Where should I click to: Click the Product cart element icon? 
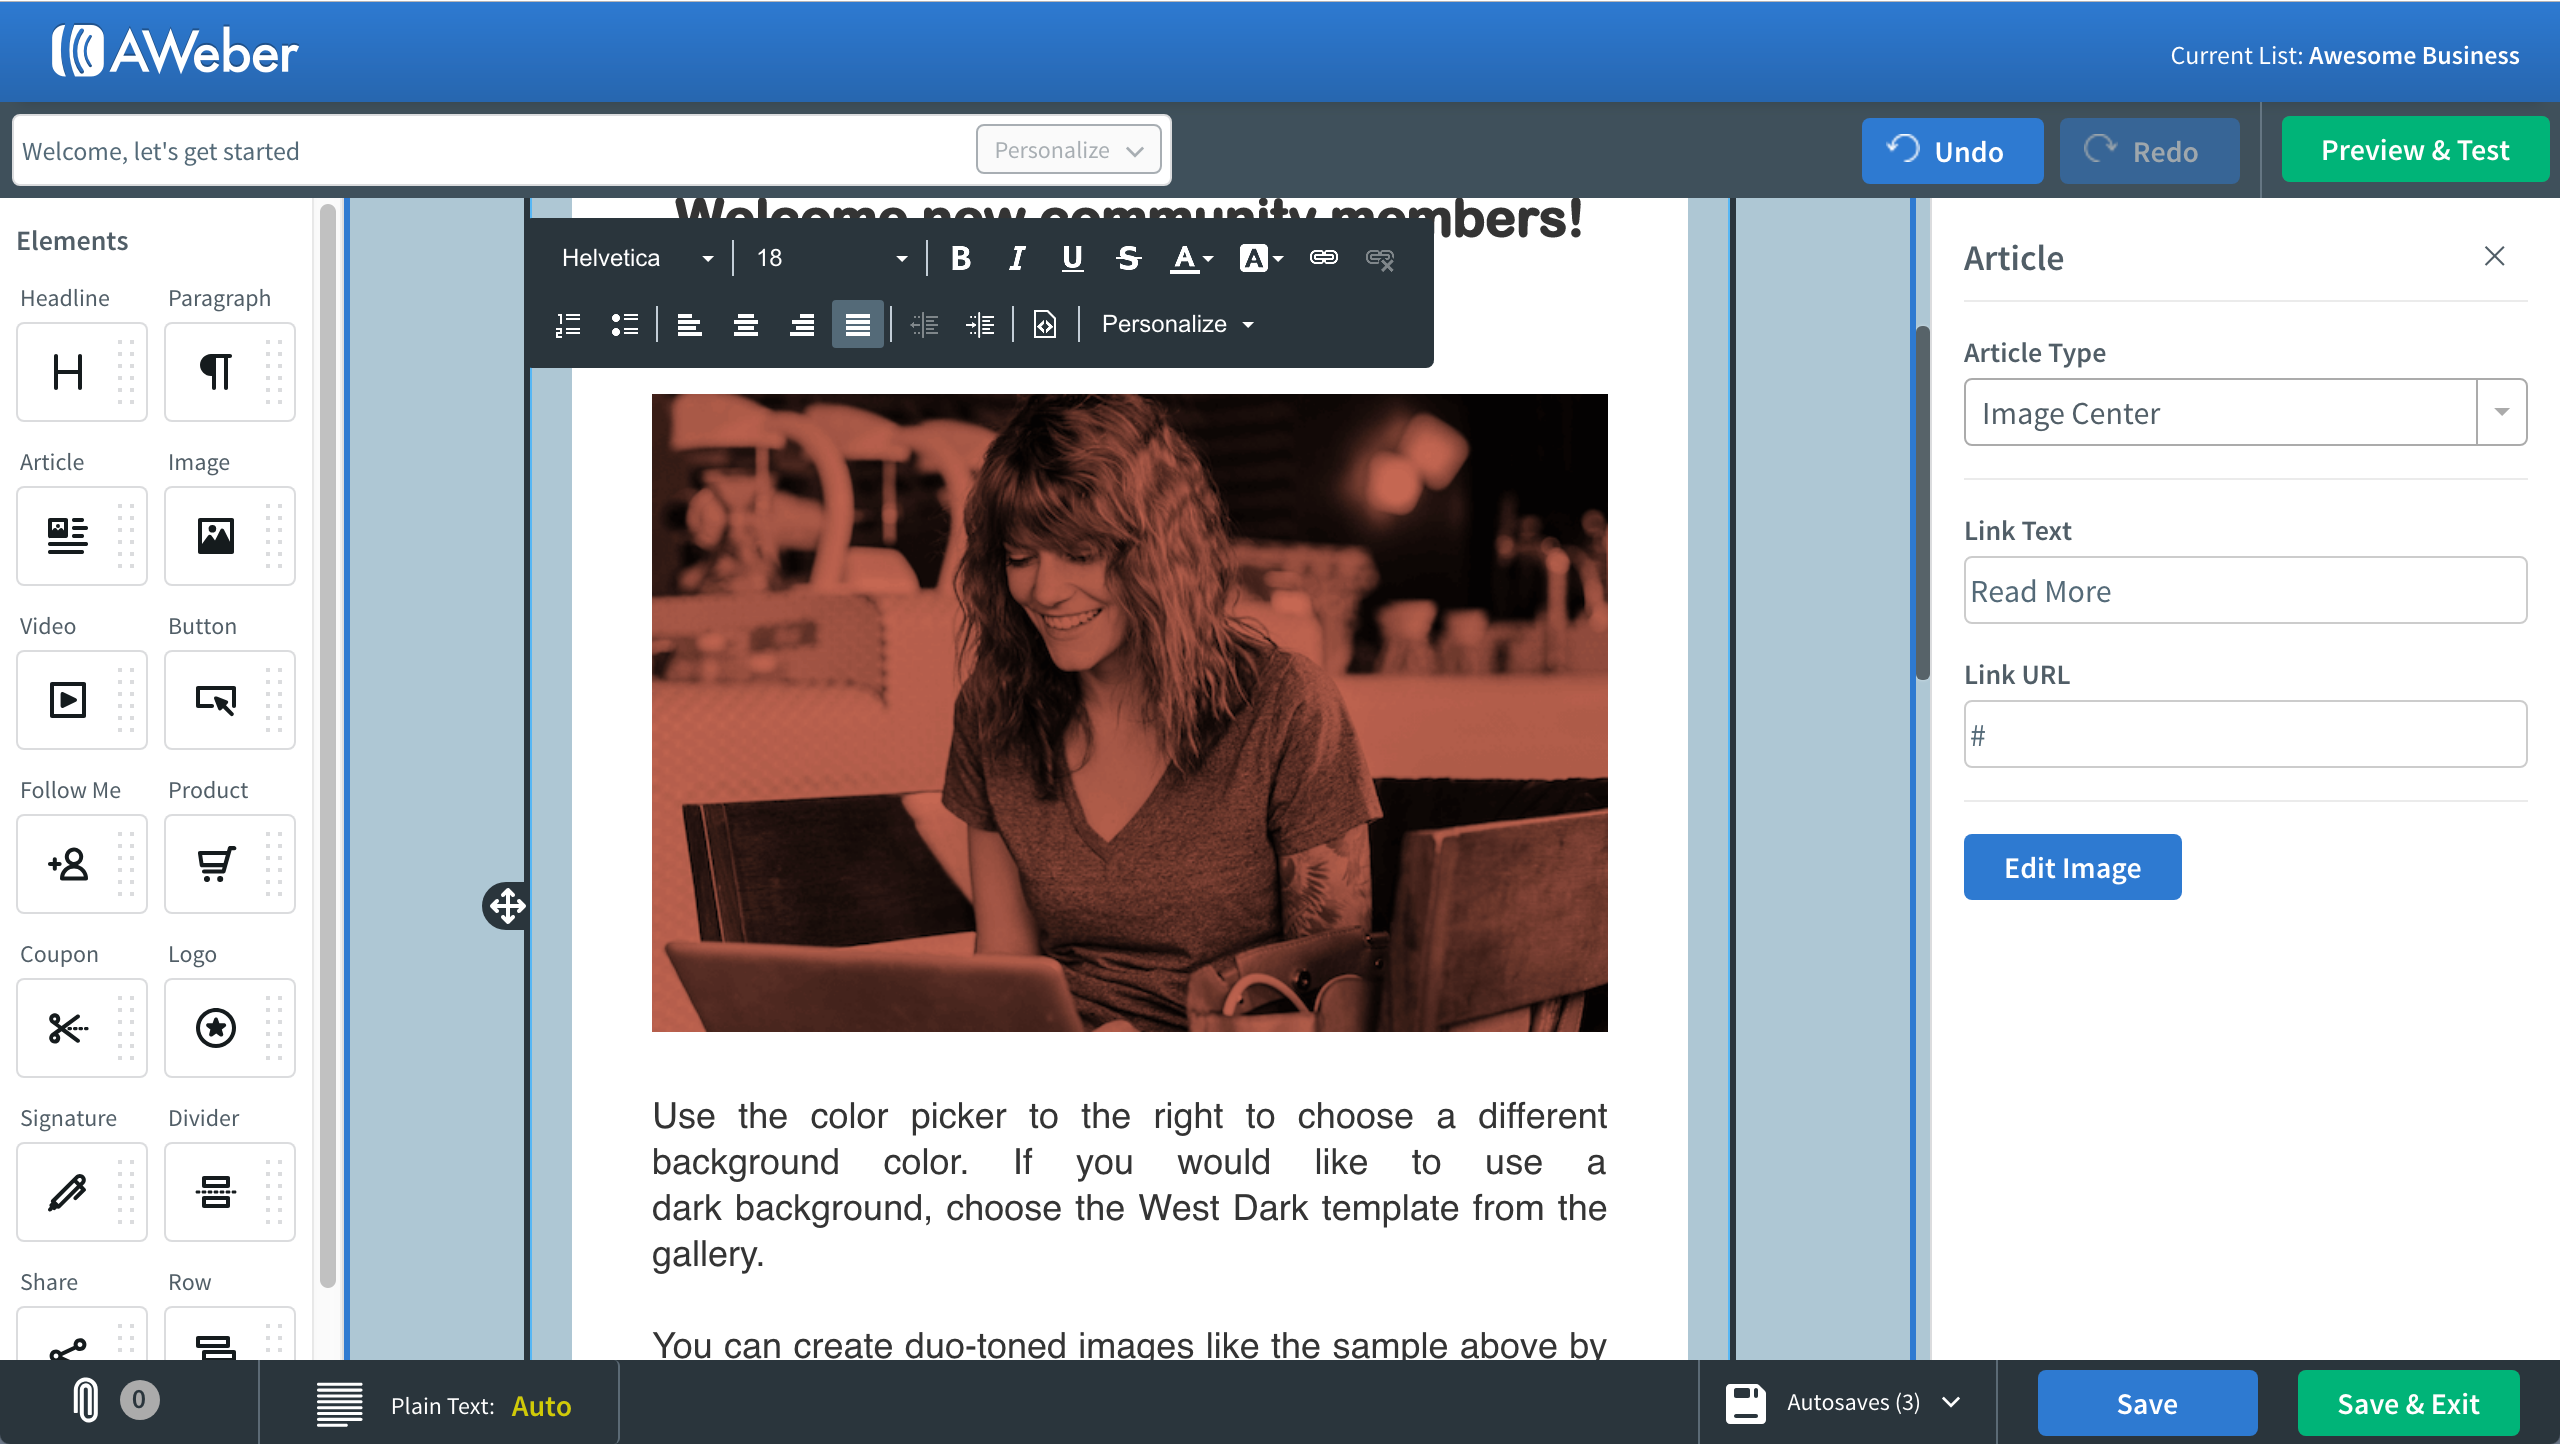[x=216, y=864]
